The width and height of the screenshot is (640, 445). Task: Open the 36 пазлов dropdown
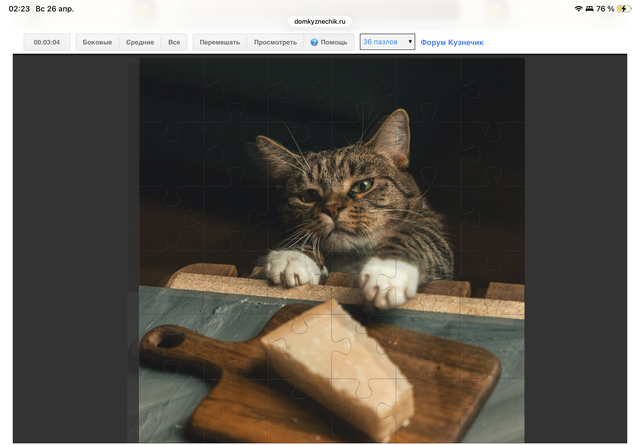(x=386, y=43)
